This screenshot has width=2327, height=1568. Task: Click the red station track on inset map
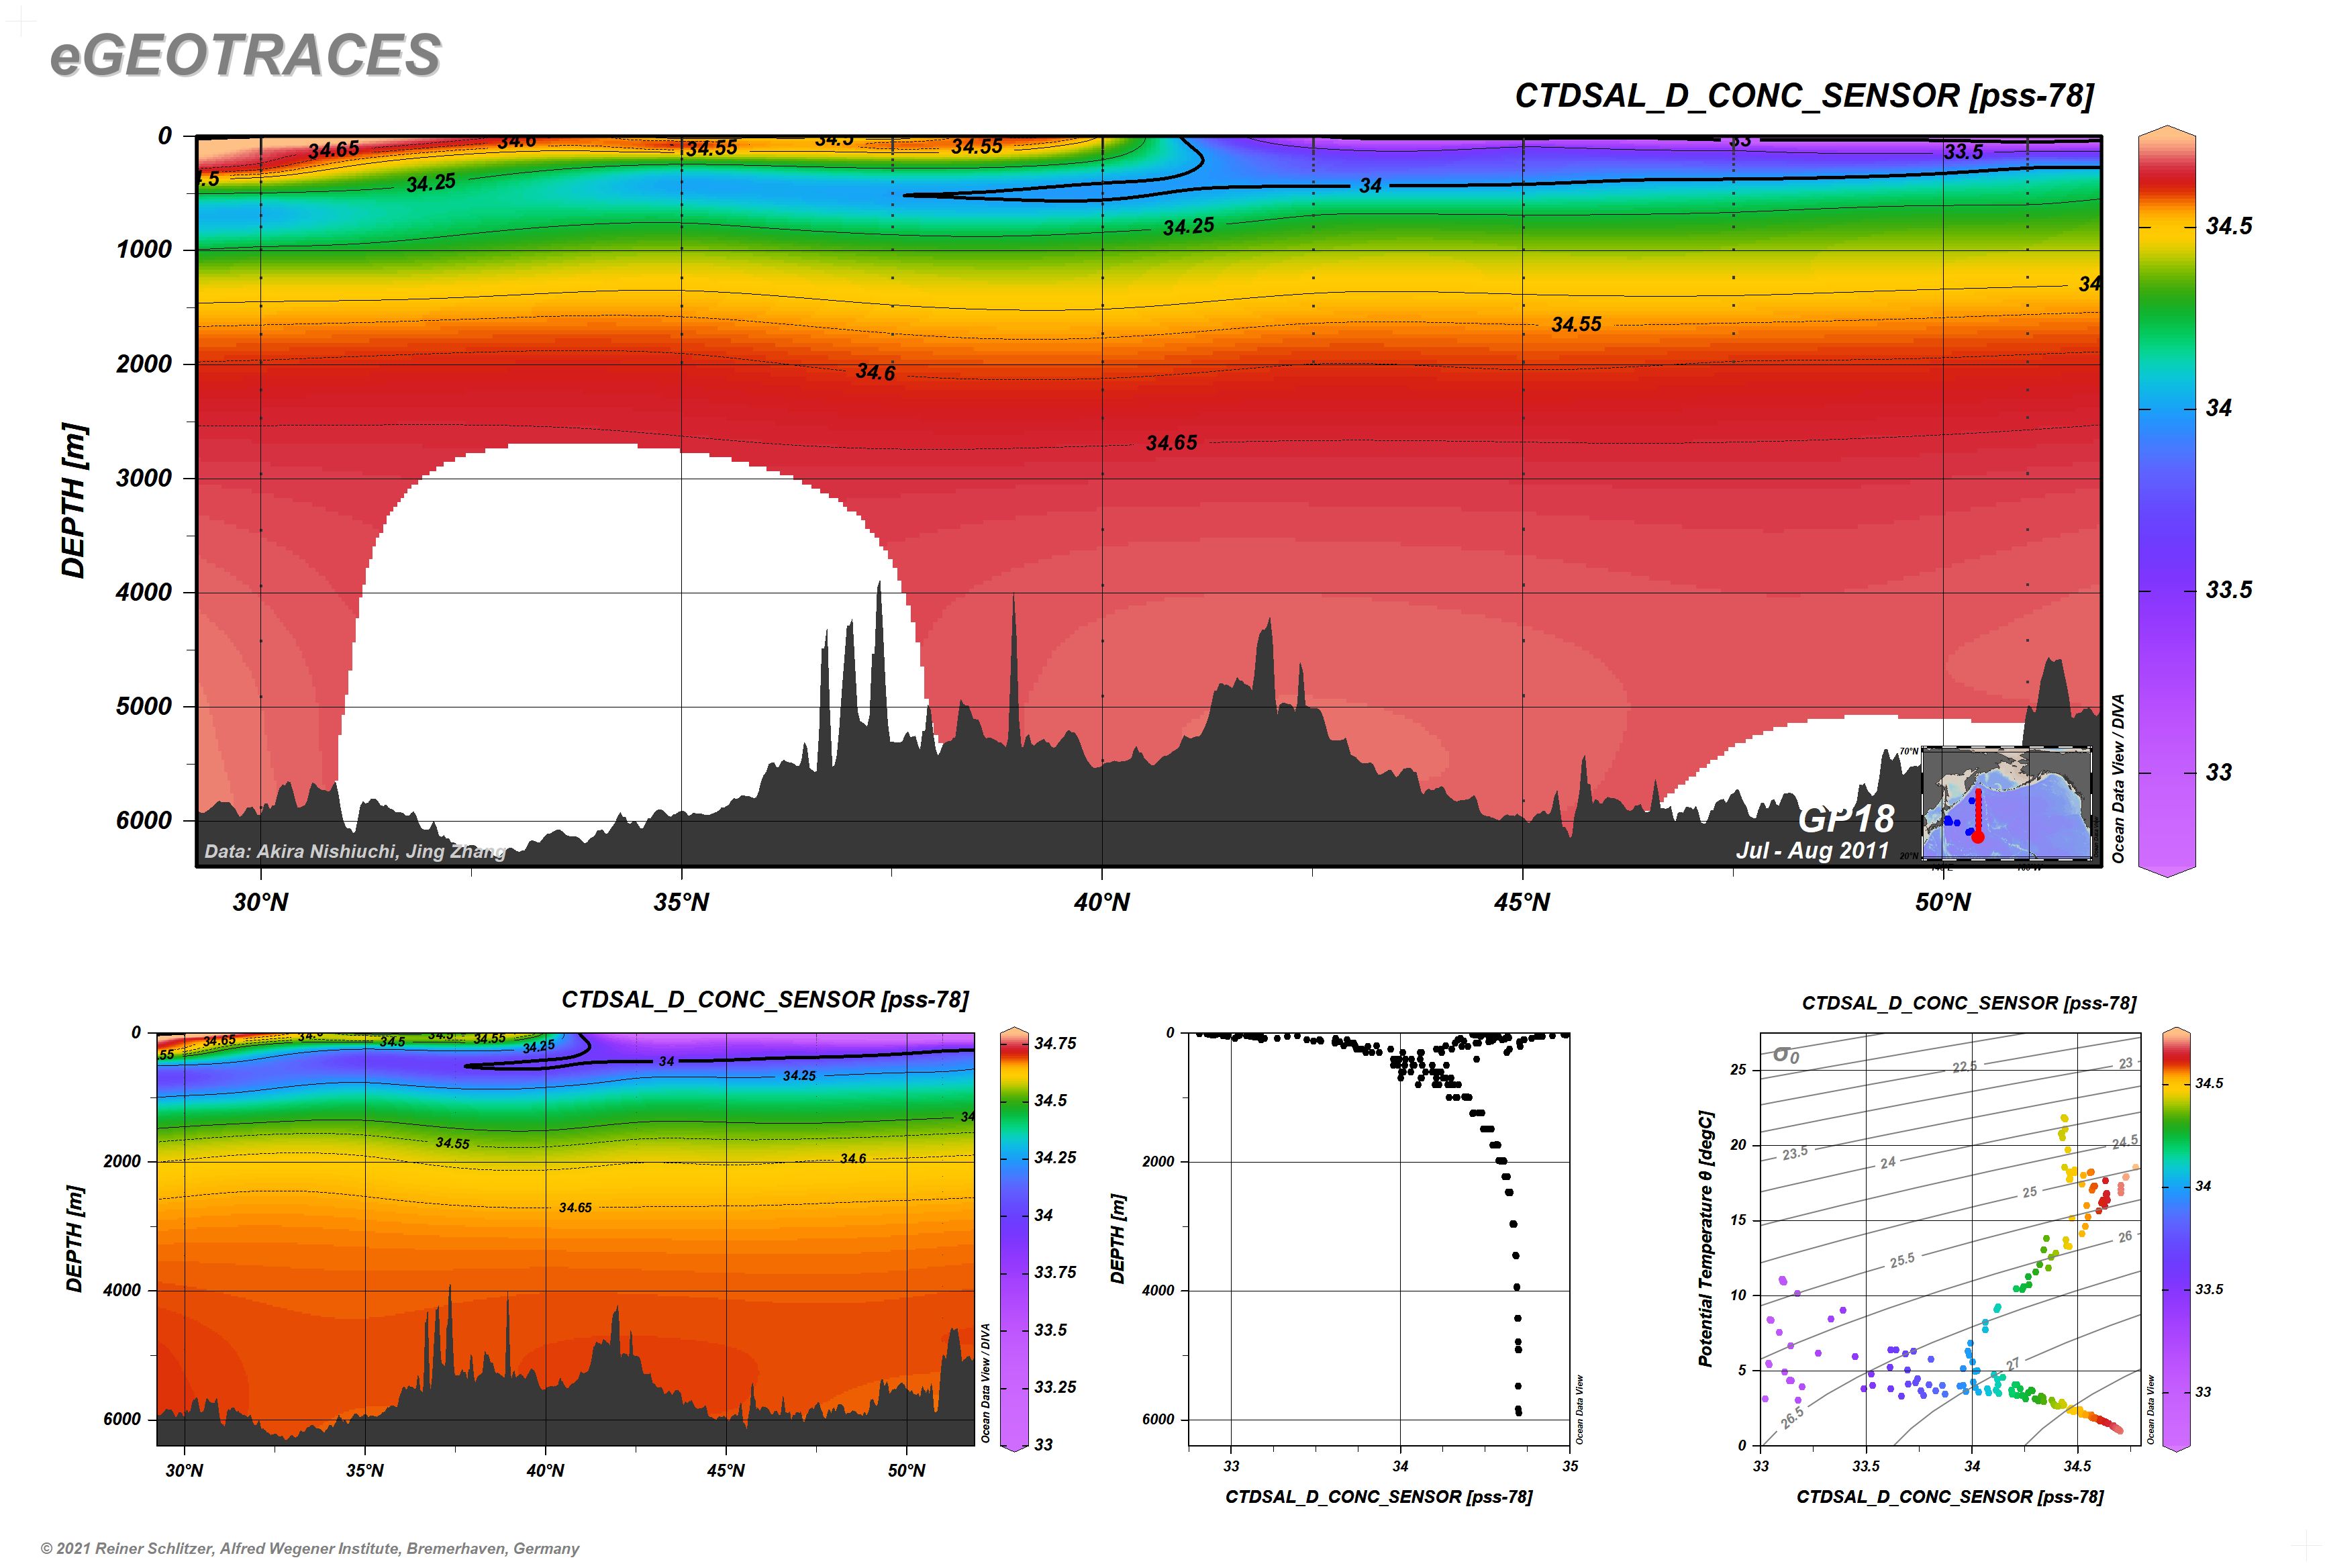pos(1978,815)
